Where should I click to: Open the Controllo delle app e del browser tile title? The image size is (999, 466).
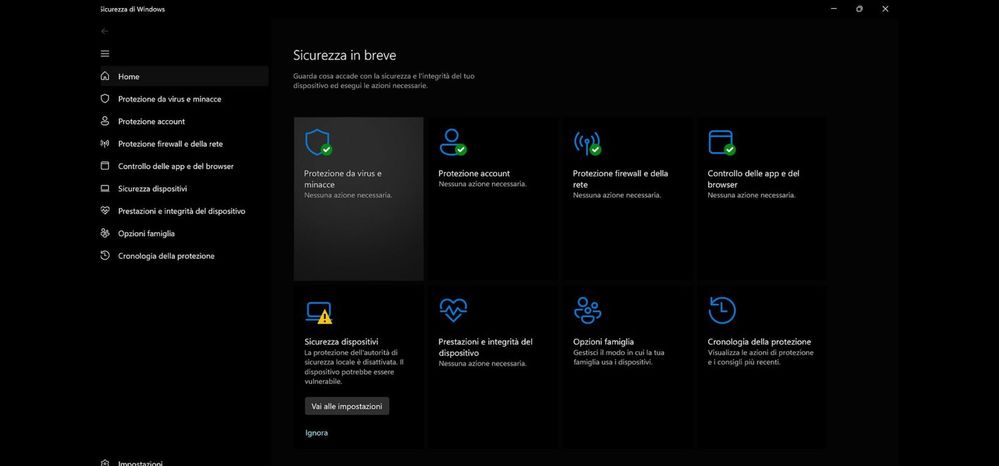(753, 179)
